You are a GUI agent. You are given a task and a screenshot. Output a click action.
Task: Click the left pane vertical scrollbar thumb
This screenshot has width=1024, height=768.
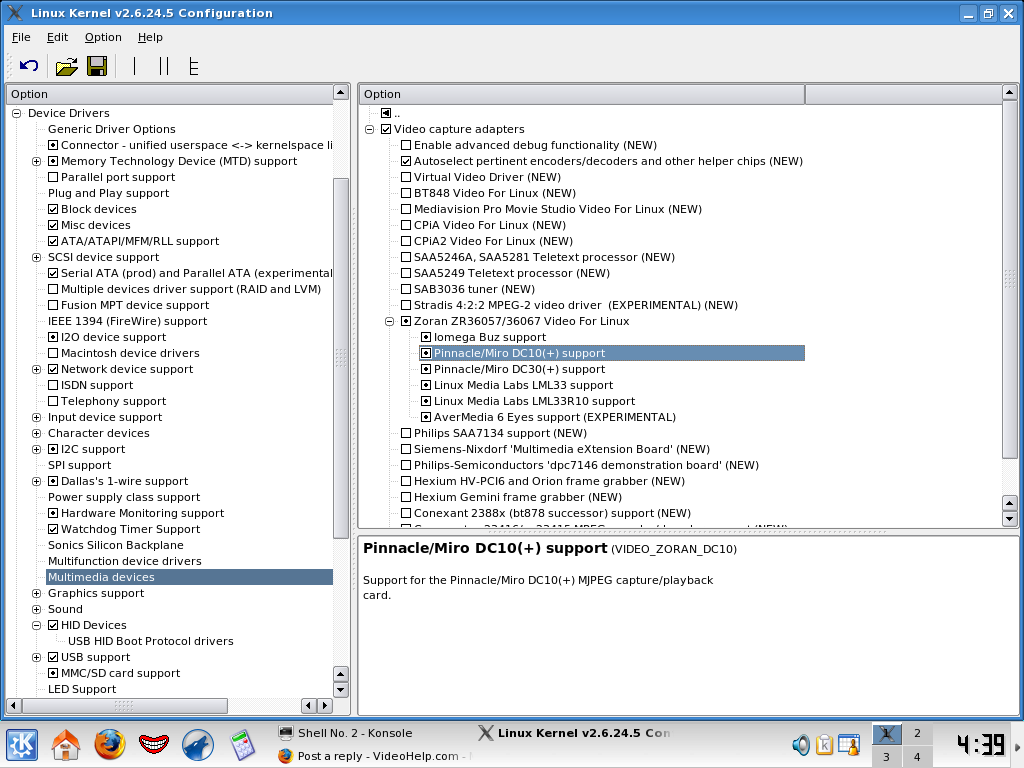[x=341, y=358]
